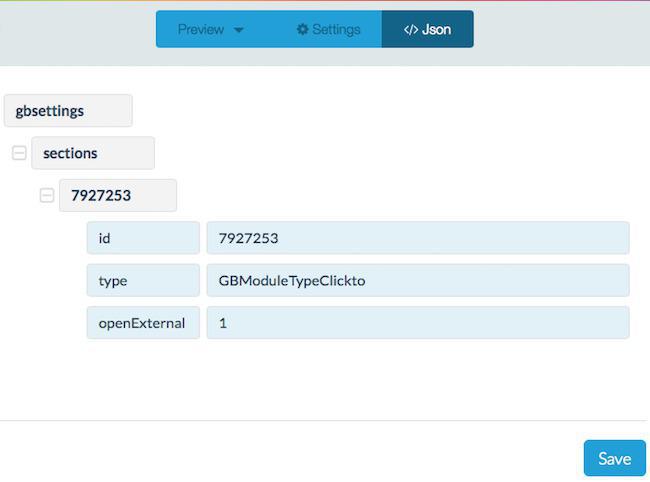Click the id value field containing 7927253
This screenshot has width=650, height=482.
point(417,238)
